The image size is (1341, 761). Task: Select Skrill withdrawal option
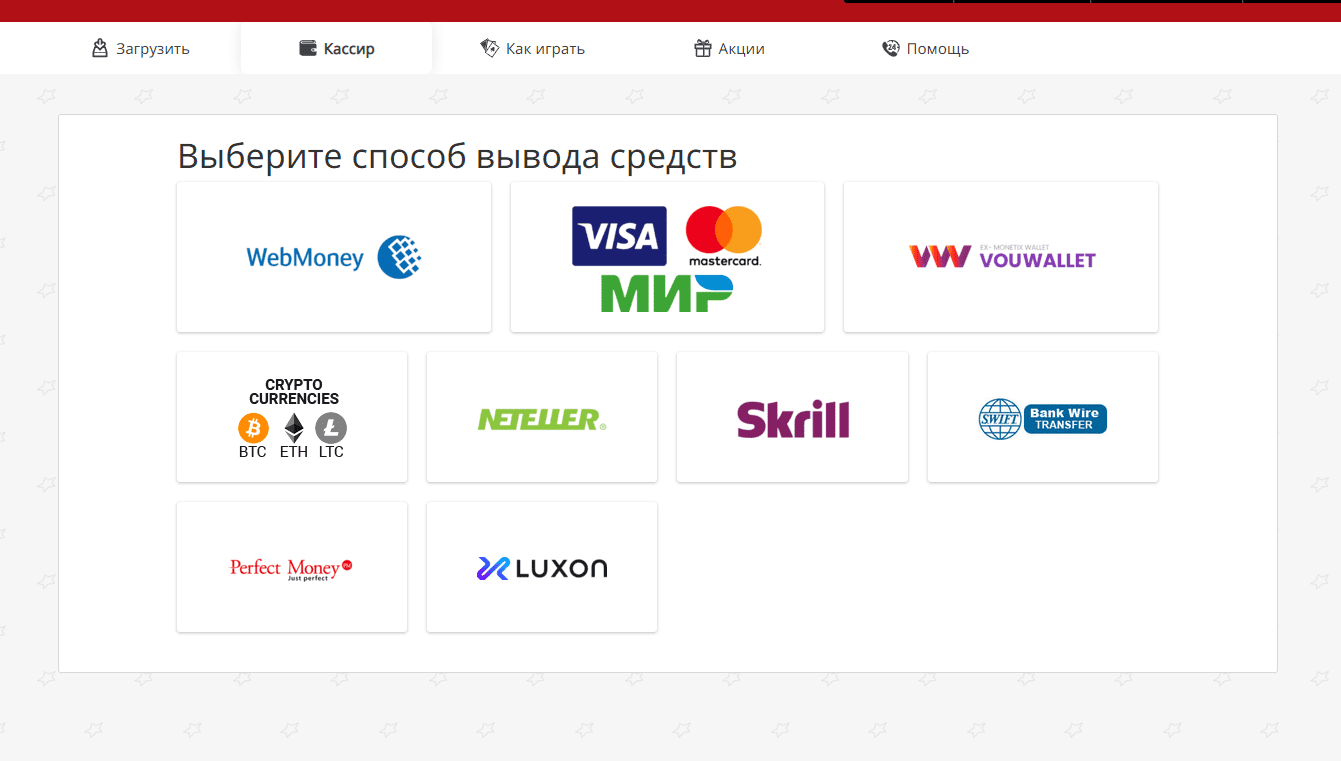792,417
